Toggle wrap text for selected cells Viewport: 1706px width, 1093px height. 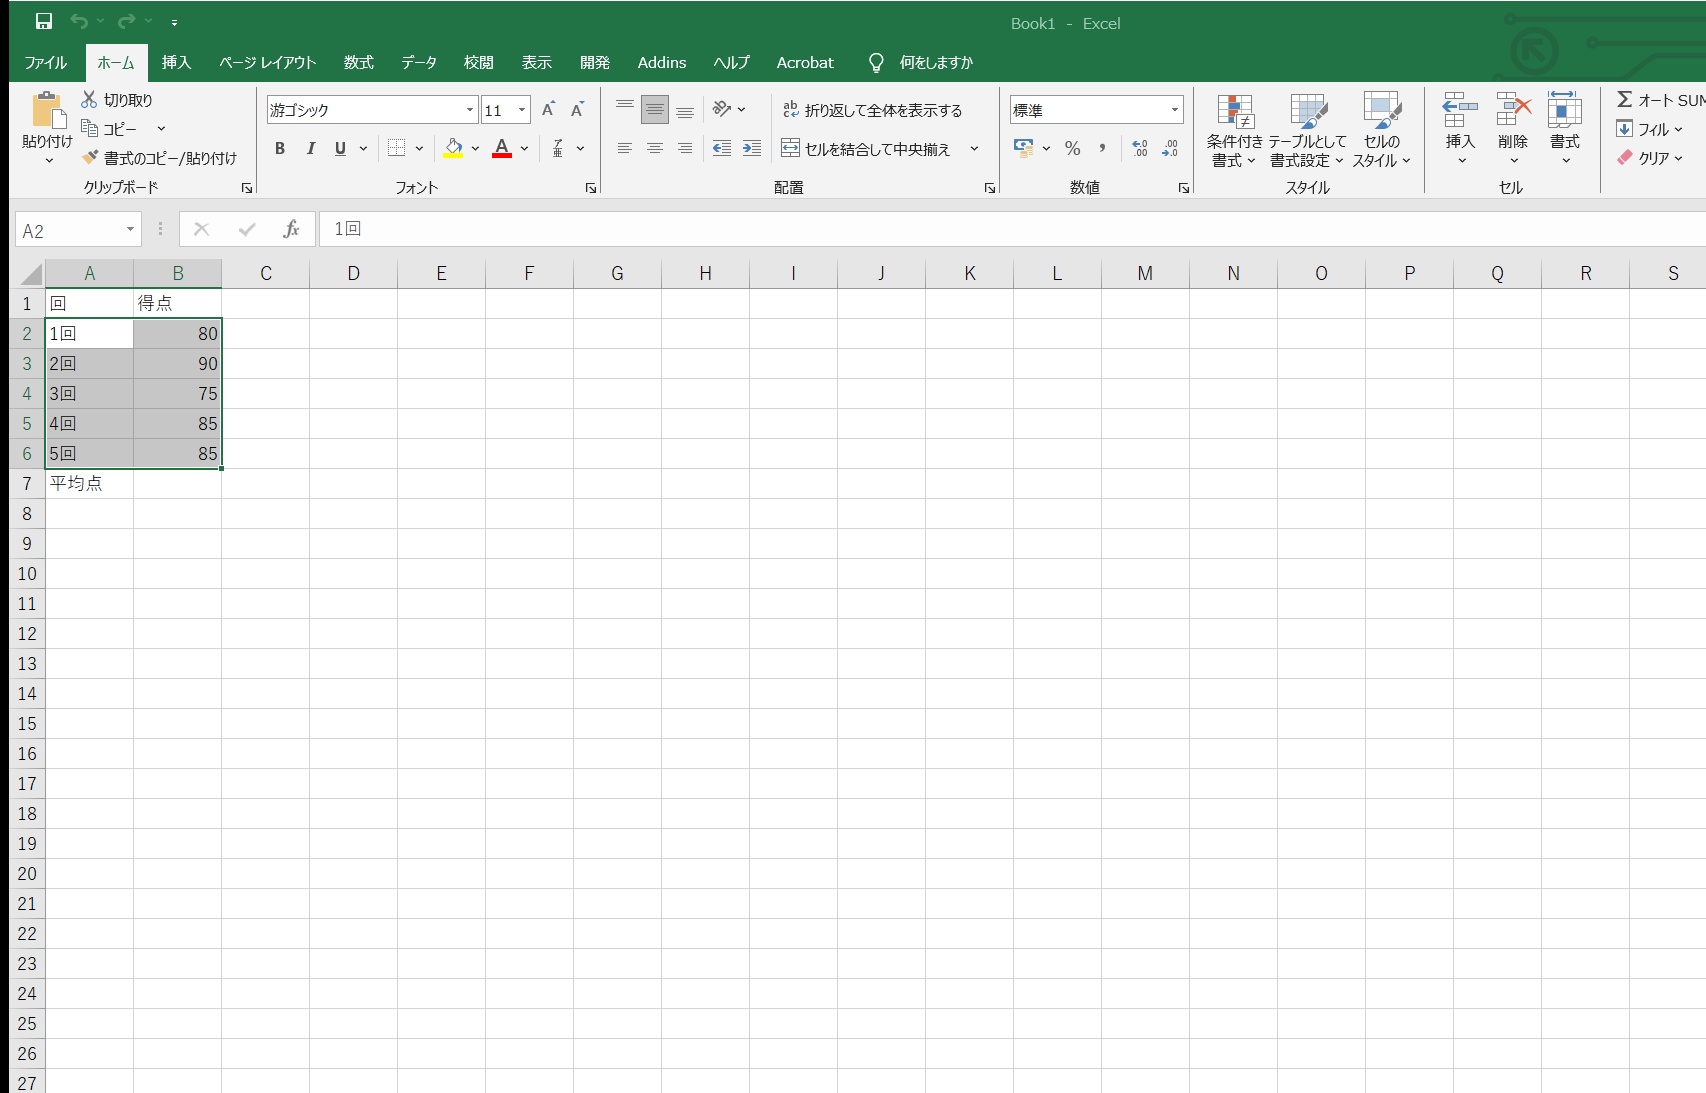tap(872, 110)
